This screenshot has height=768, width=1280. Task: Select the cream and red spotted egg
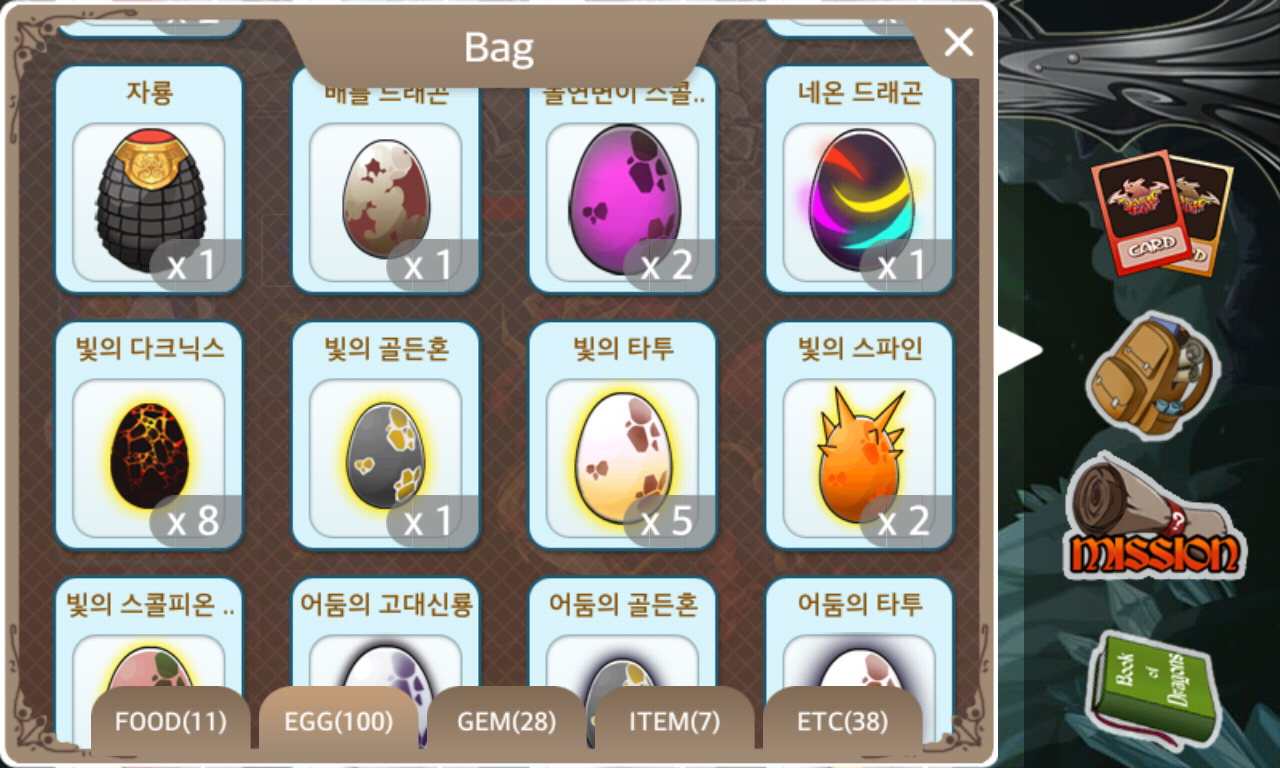[x=386, y=179]
